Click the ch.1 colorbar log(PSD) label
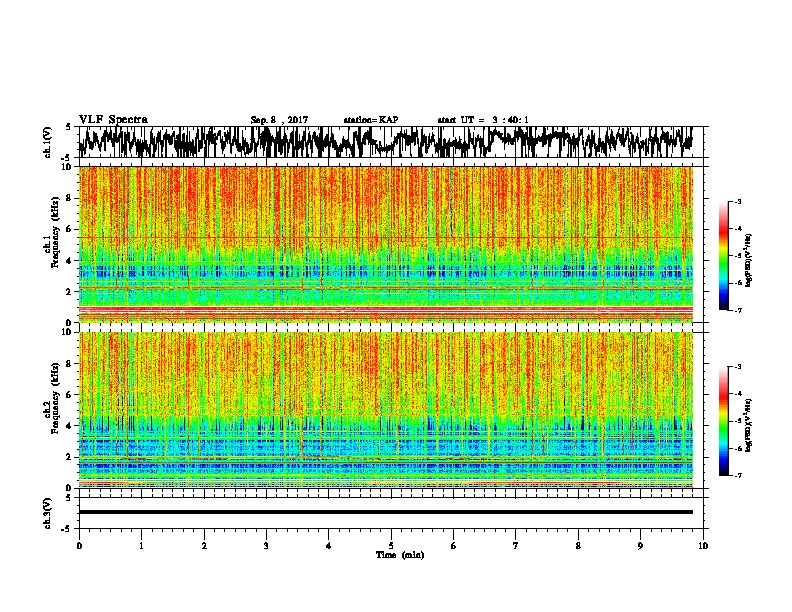 tap(749, 261)
